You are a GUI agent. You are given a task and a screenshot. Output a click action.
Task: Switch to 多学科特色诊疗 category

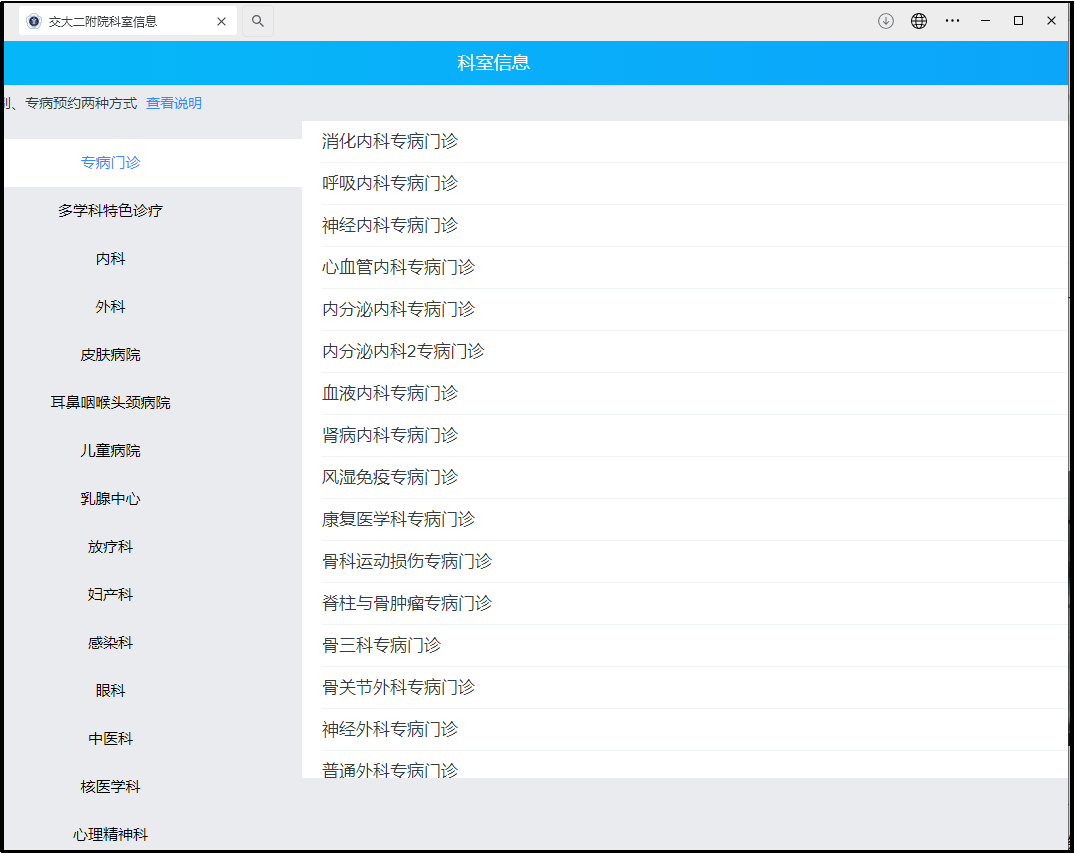pyautogui.click(x=110, y=211)
